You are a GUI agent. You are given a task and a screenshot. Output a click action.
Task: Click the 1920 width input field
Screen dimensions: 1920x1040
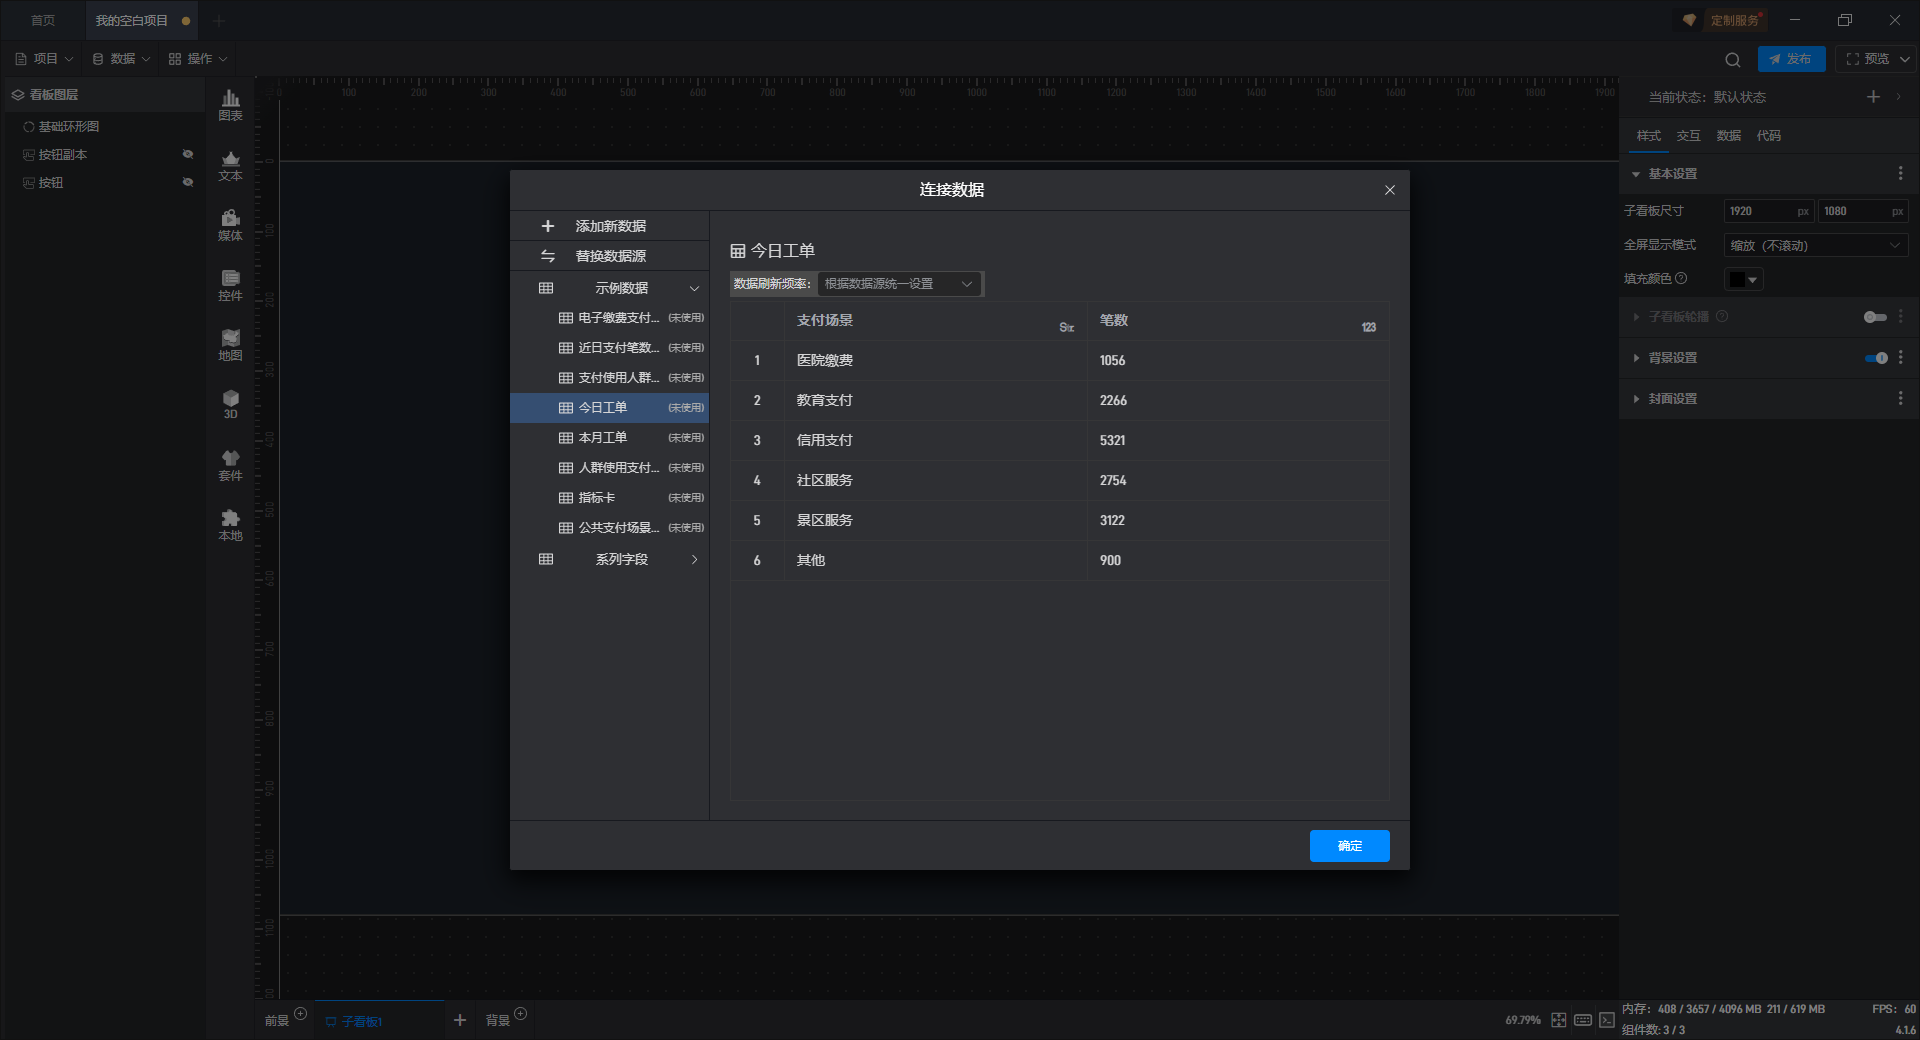(x=1768, y=211)
